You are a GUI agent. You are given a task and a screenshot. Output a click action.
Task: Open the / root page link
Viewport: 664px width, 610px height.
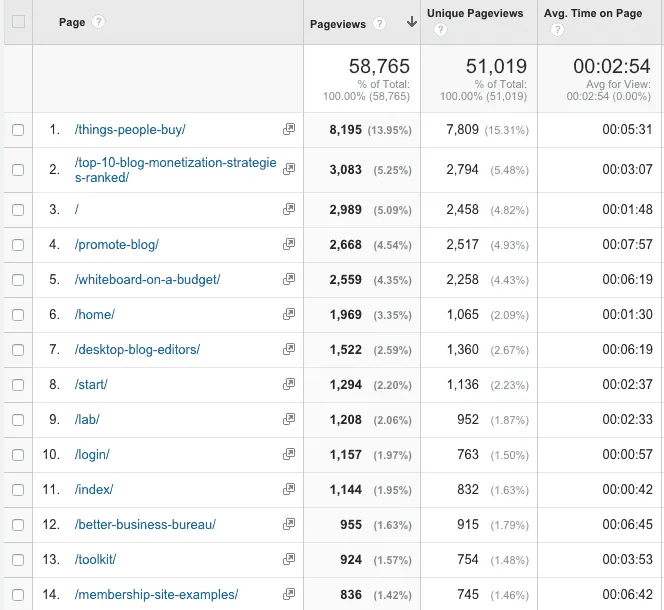point(77,209)
